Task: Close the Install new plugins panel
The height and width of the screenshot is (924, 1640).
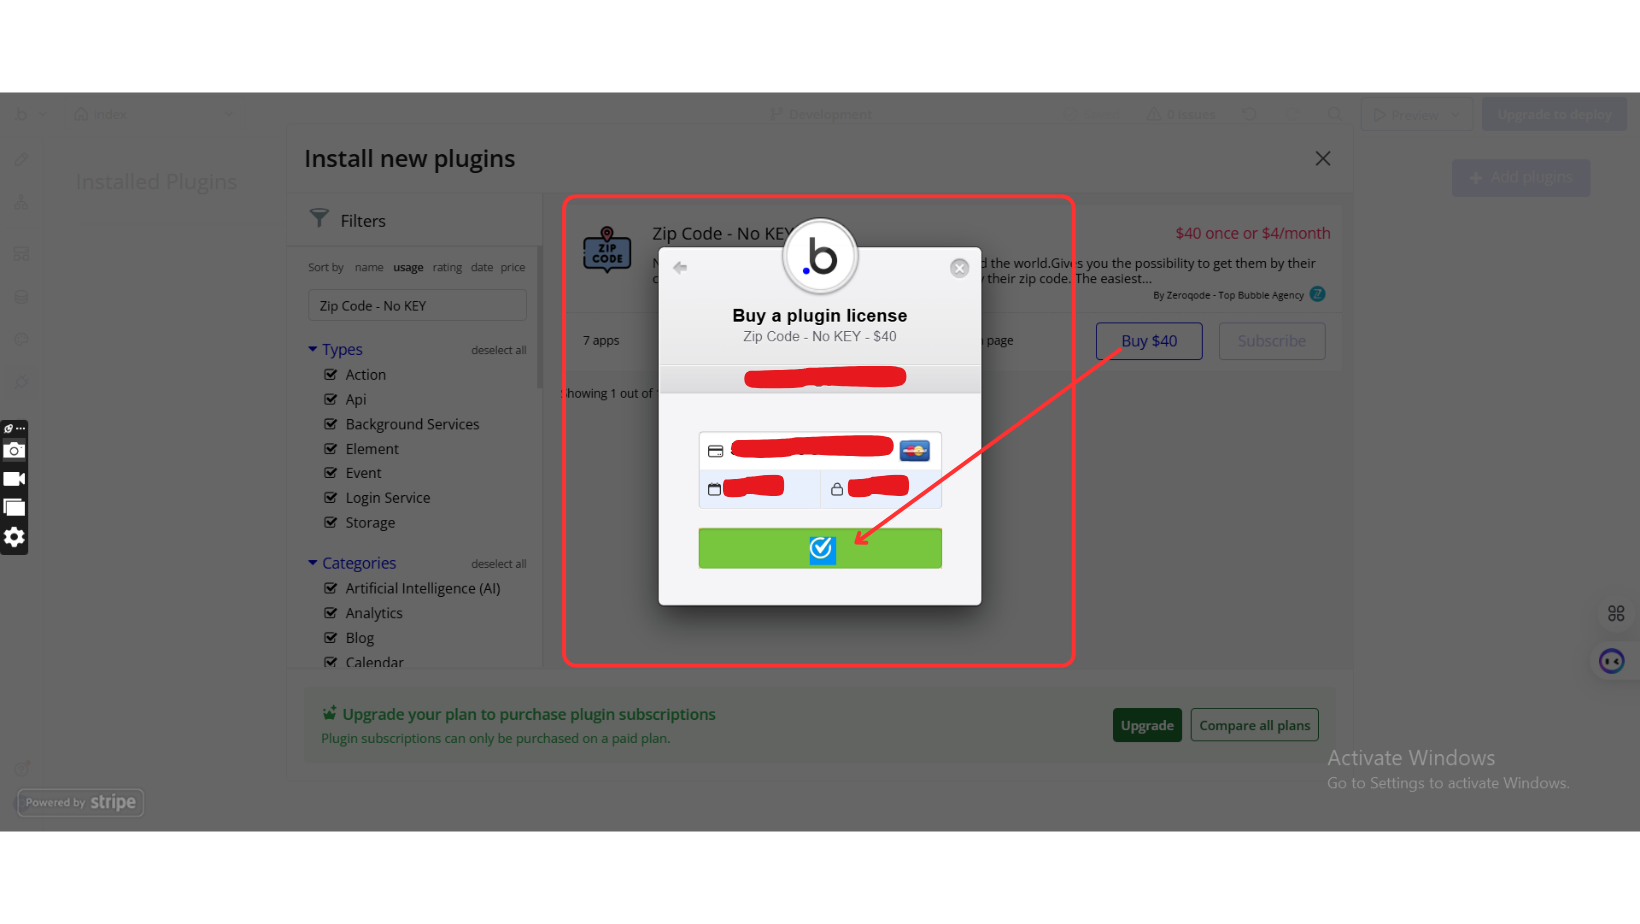Action: click(1323, 159)
